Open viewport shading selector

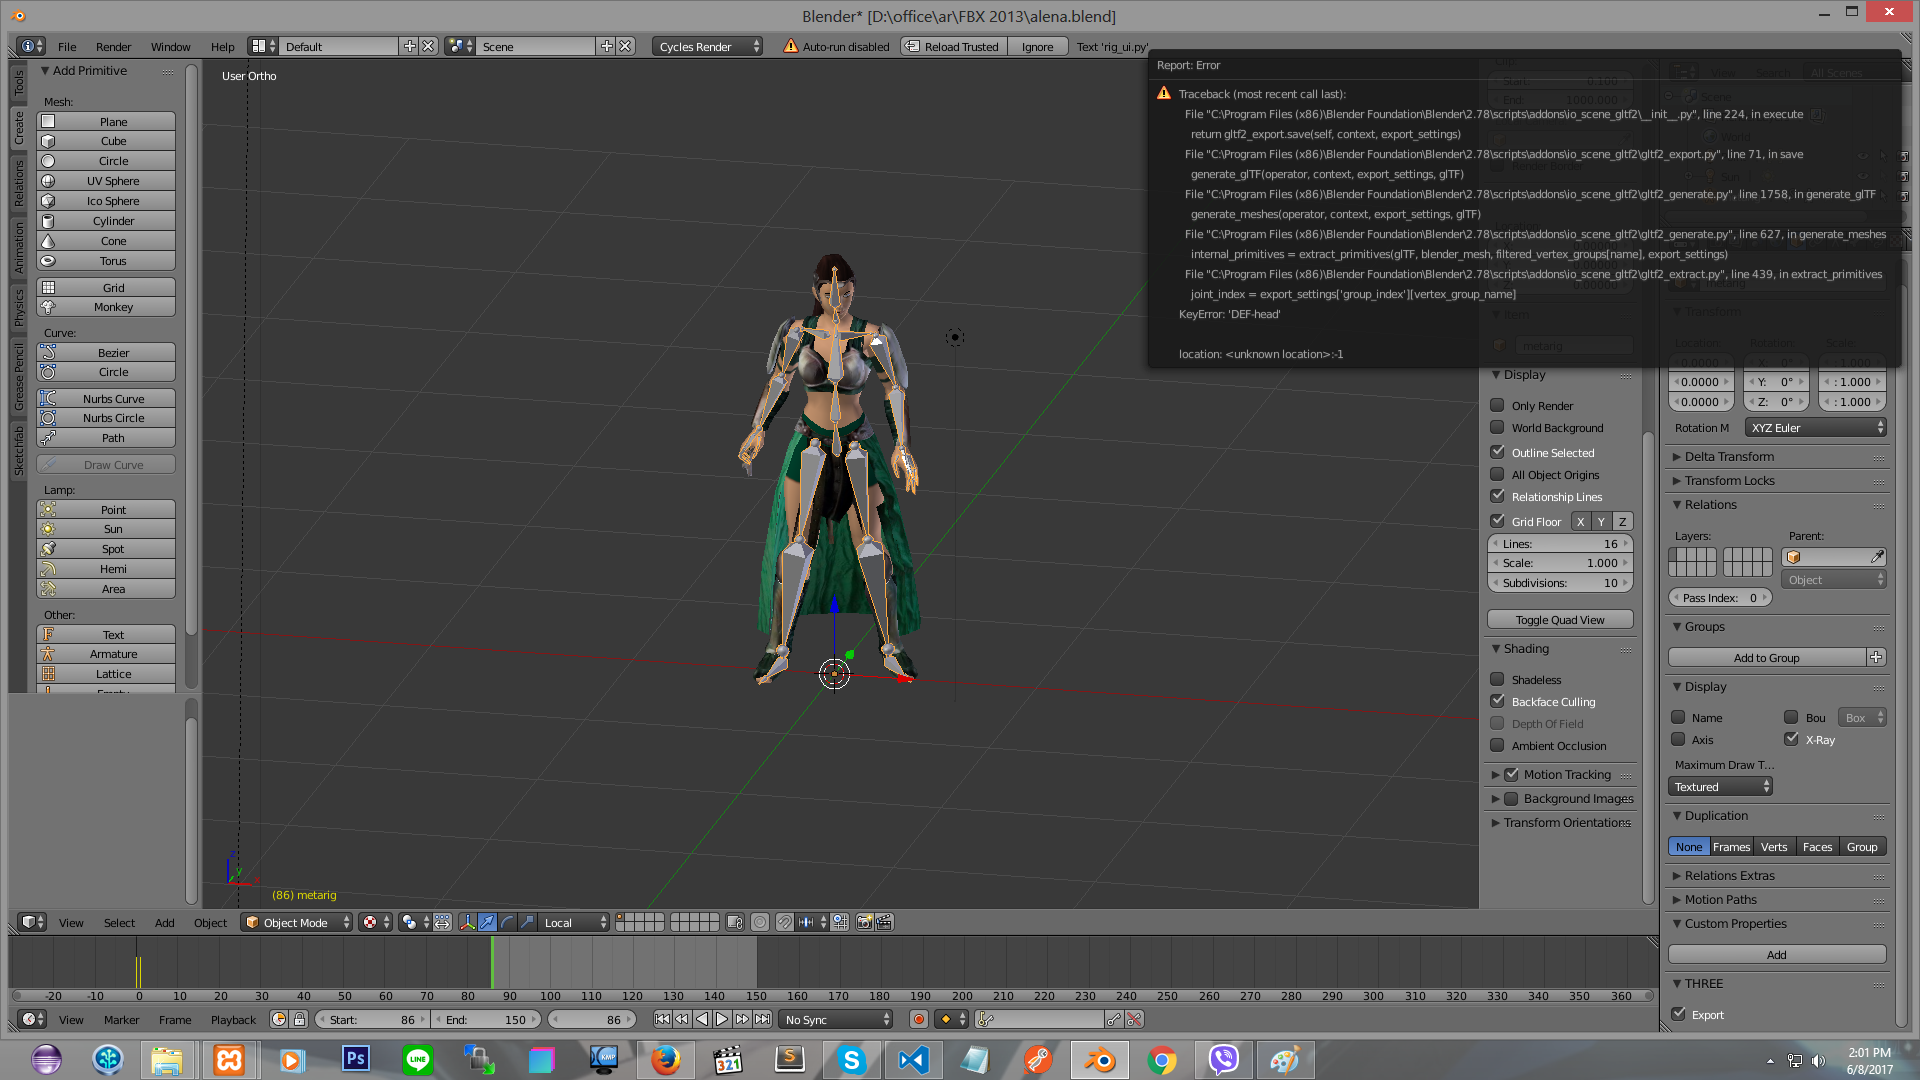point(376,922)
